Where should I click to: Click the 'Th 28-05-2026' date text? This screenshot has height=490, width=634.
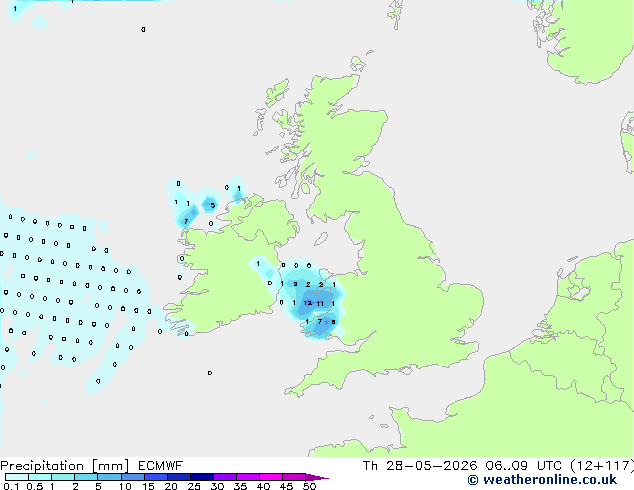pyautogui.click(x=420, y=466)
